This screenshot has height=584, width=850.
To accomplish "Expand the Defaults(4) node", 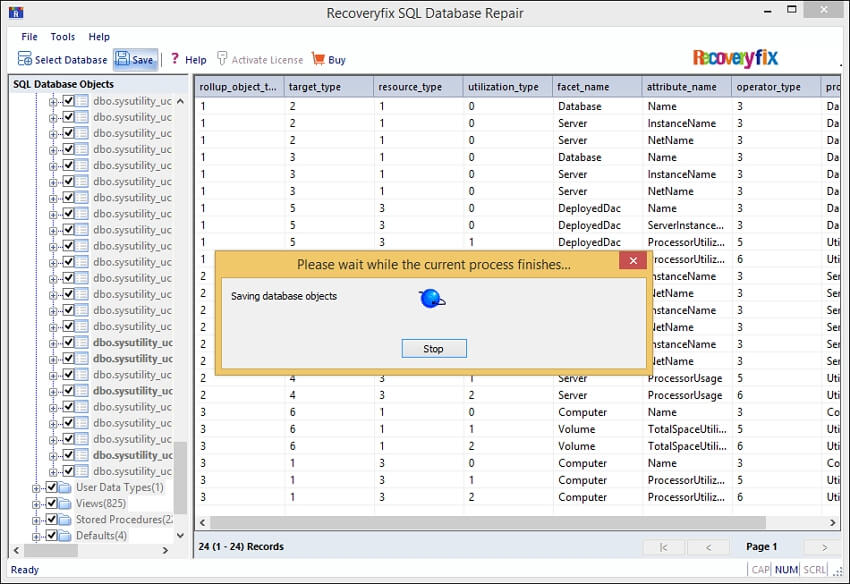I will 36,537.
